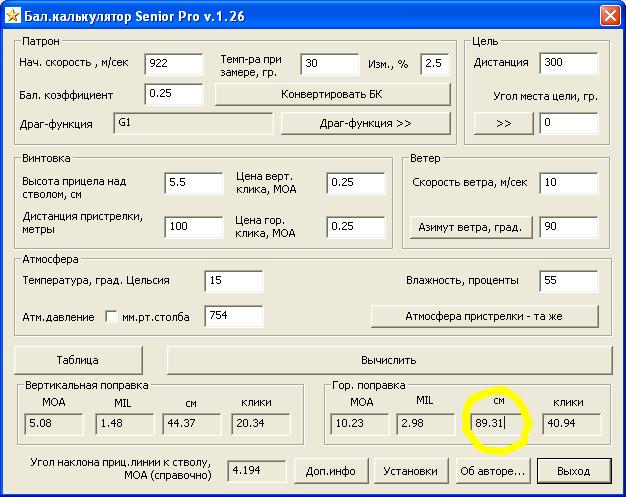Screen dimensions: 626x497
Task: Select the Дистанция input field showing 300
Action: pos(568,64)
